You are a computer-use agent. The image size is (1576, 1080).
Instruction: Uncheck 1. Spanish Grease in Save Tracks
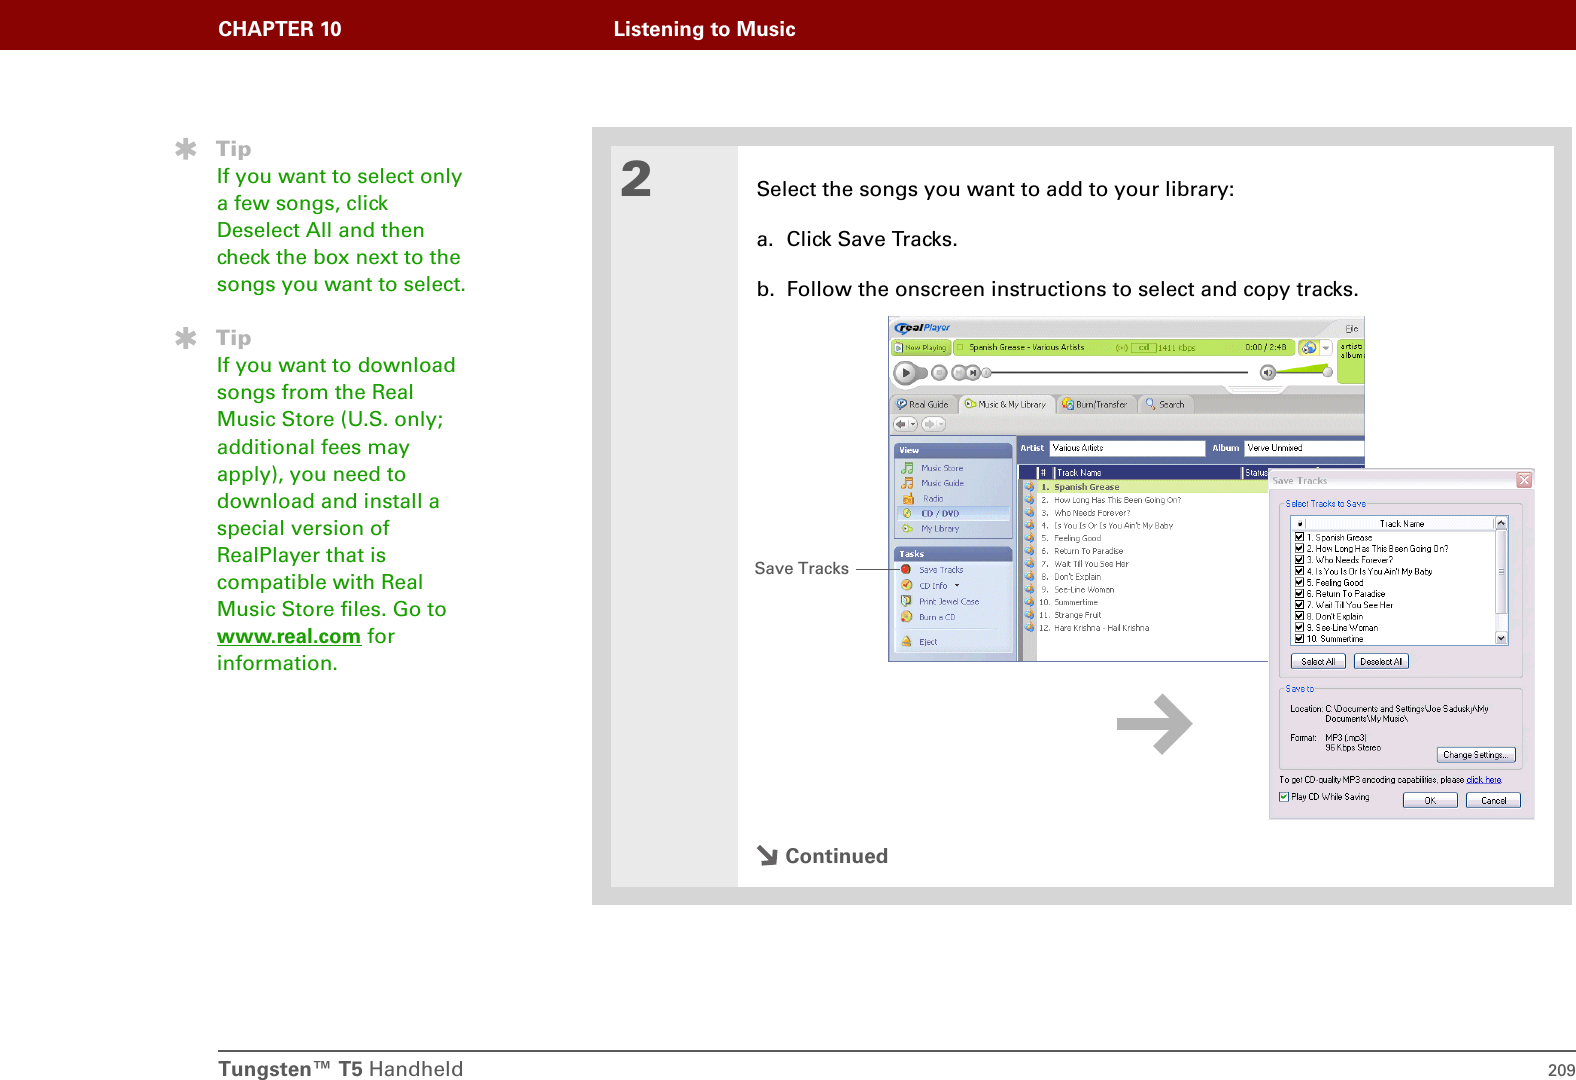[1300, 537]
